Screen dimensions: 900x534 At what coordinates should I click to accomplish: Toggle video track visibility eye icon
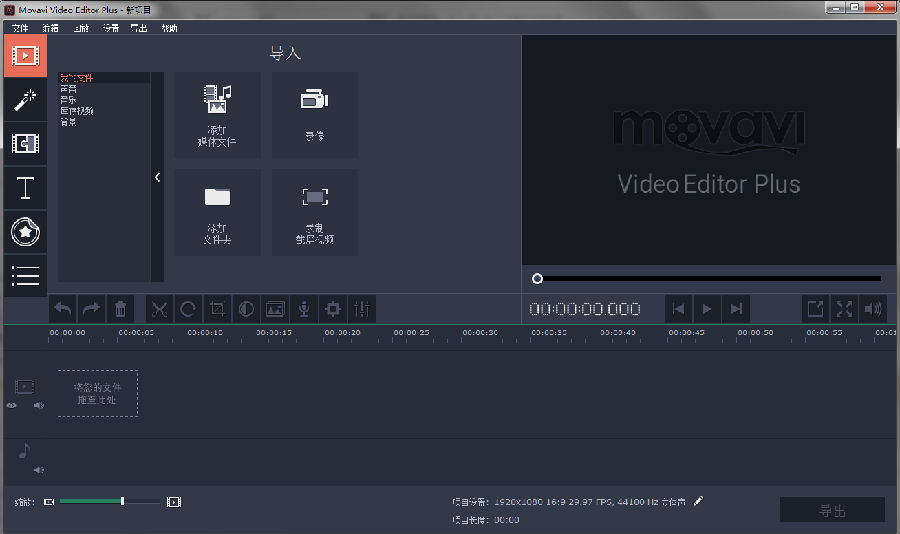coord(11,405)
